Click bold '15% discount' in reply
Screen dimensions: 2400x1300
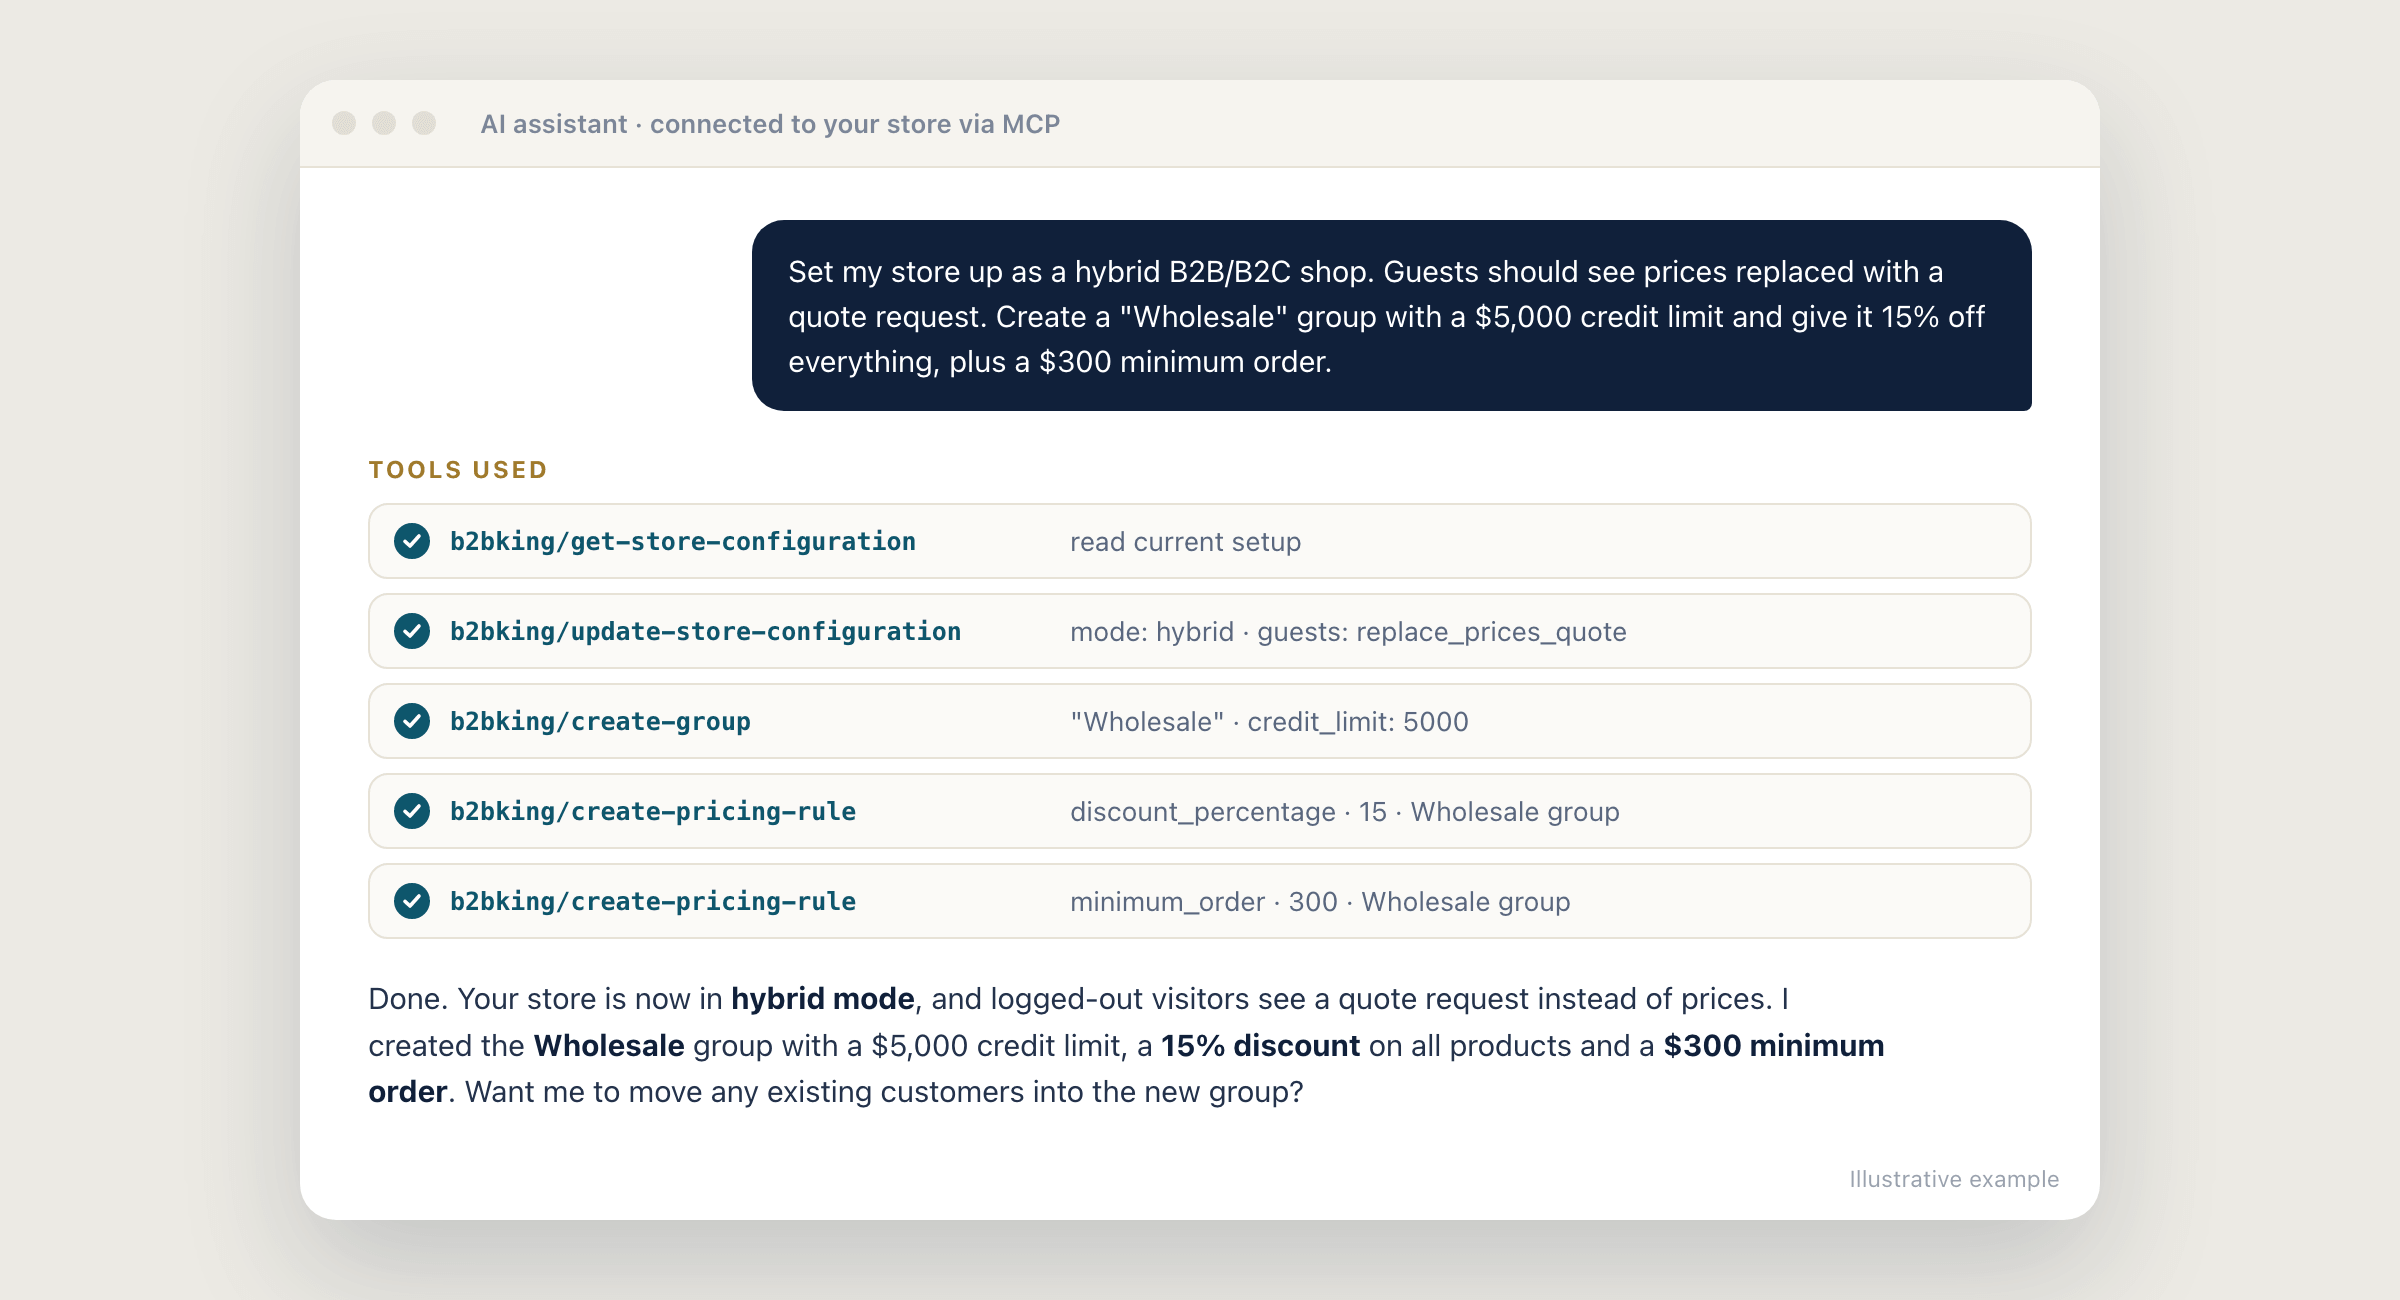pyautogui.click(x=1260, y=1046)
